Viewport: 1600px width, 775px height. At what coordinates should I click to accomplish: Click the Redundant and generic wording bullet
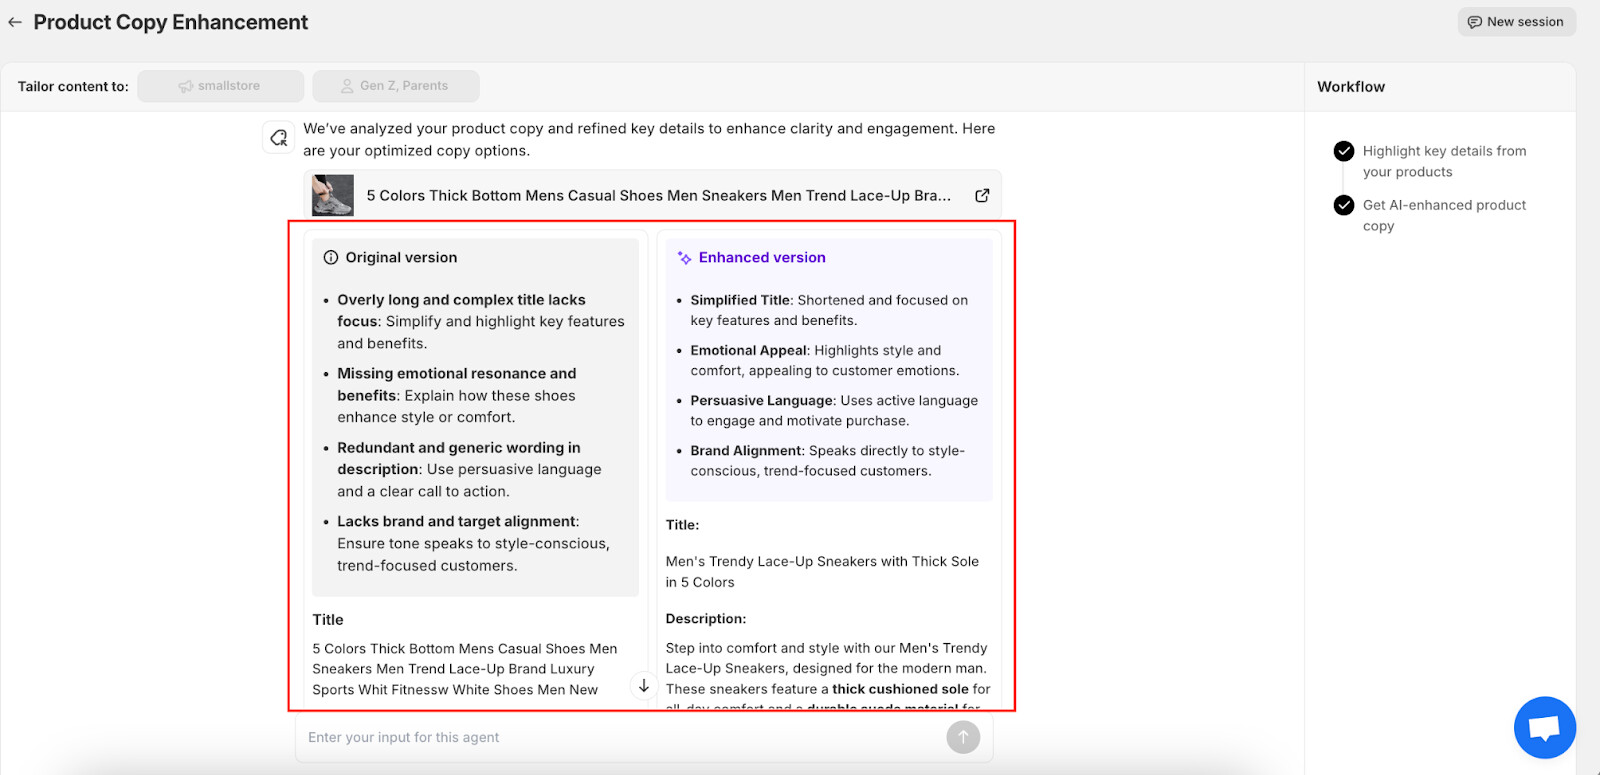coord(469,469)
